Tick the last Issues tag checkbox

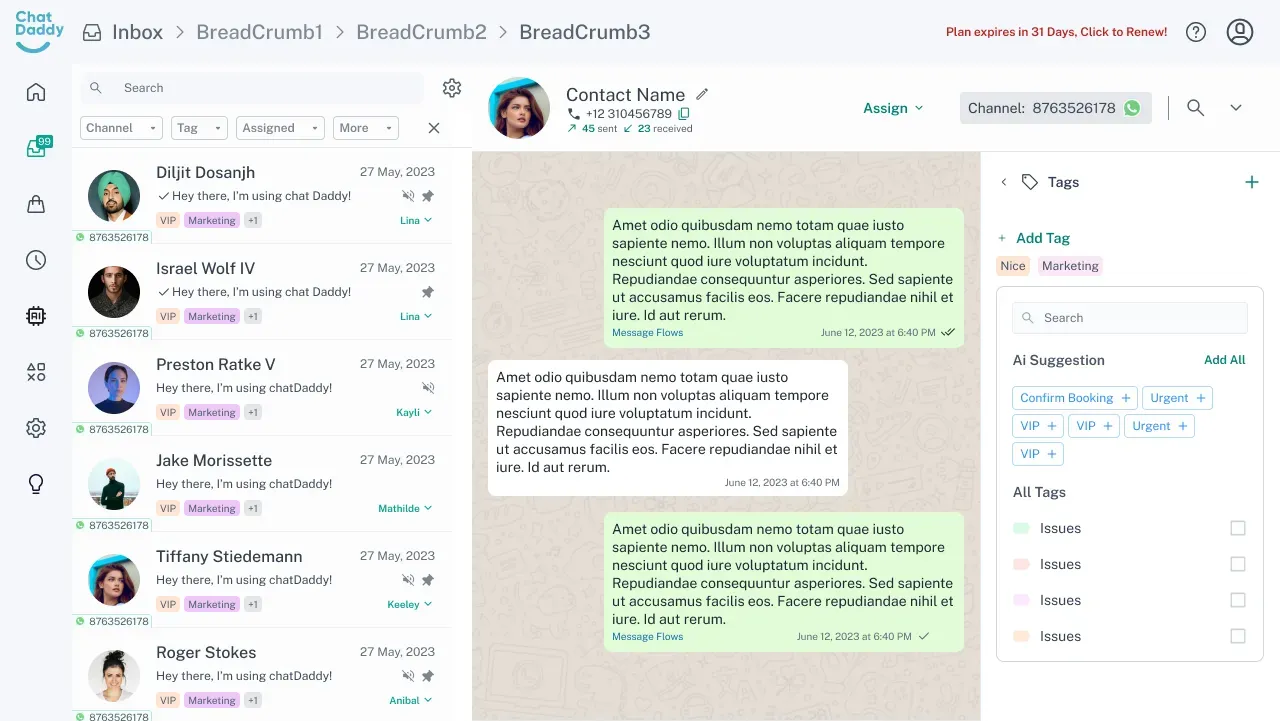click(1237, 636)
